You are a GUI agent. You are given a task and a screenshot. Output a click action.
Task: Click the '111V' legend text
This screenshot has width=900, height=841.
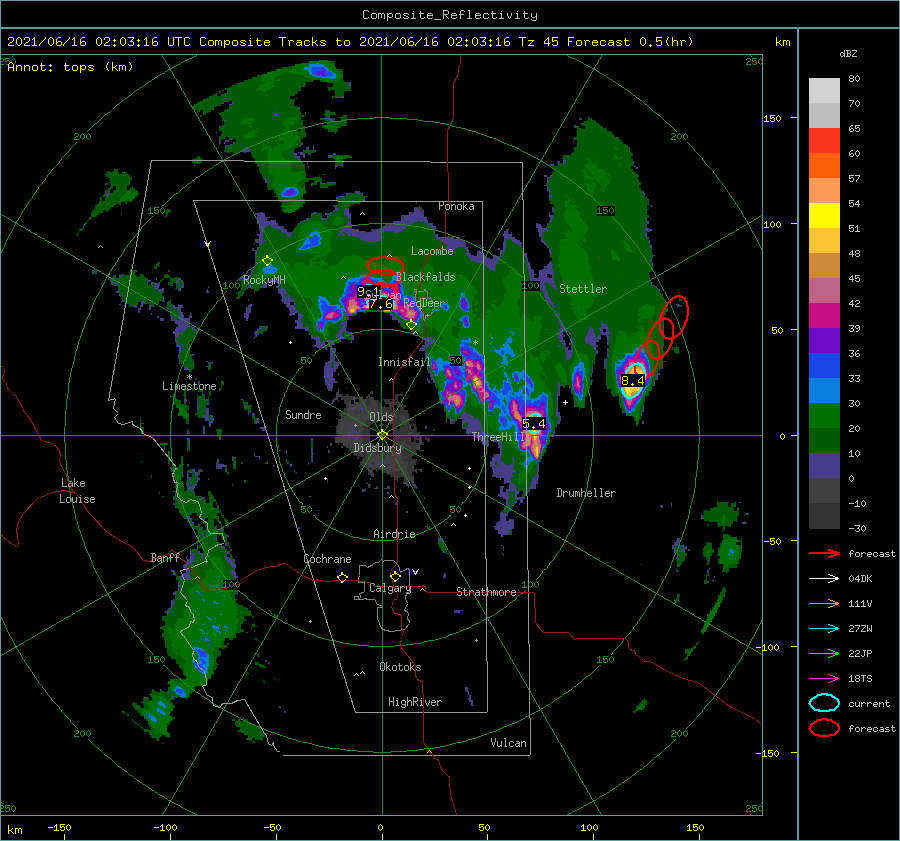click(x=860, y=603)
